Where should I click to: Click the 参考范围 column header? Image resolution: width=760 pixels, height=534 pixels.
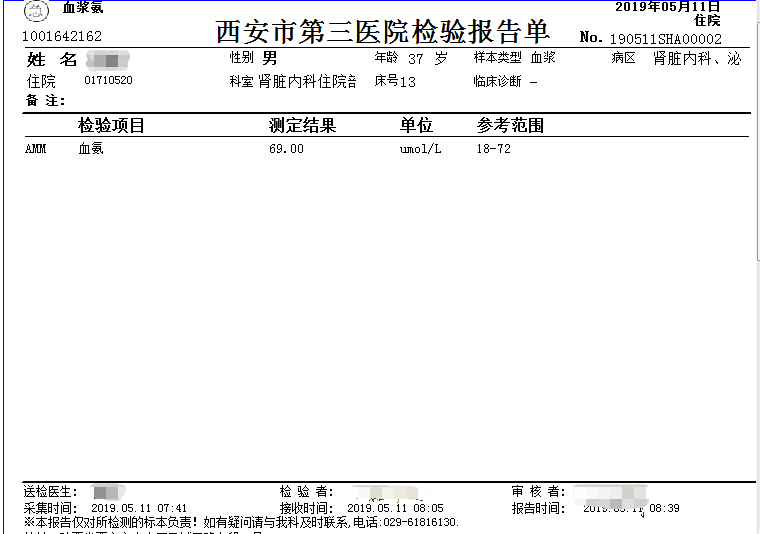510,126
